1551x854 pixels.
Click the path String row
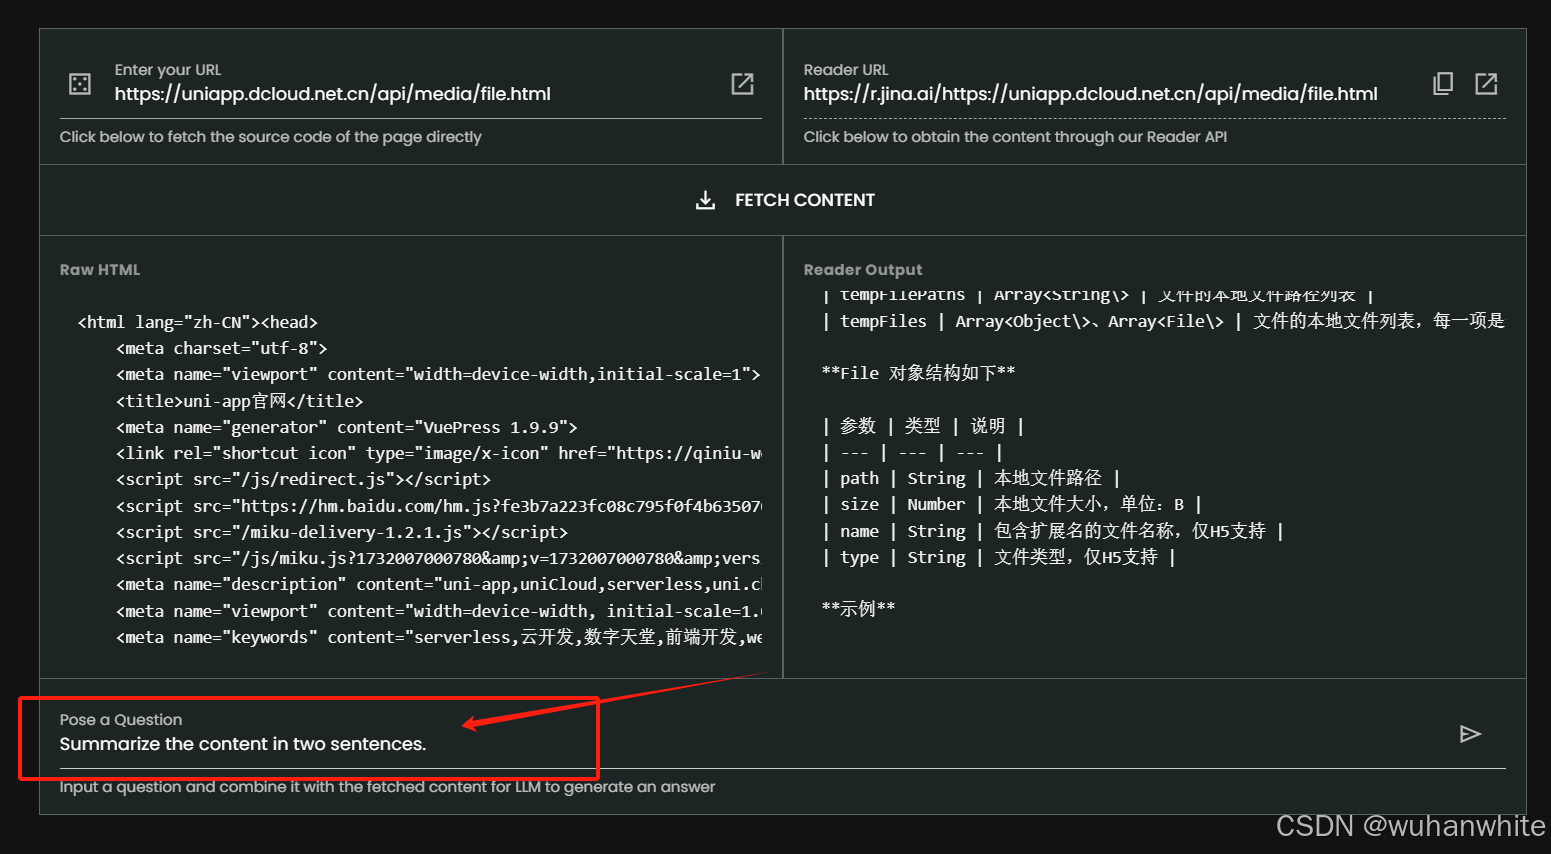pyautogui.click(x=970, y=478)
